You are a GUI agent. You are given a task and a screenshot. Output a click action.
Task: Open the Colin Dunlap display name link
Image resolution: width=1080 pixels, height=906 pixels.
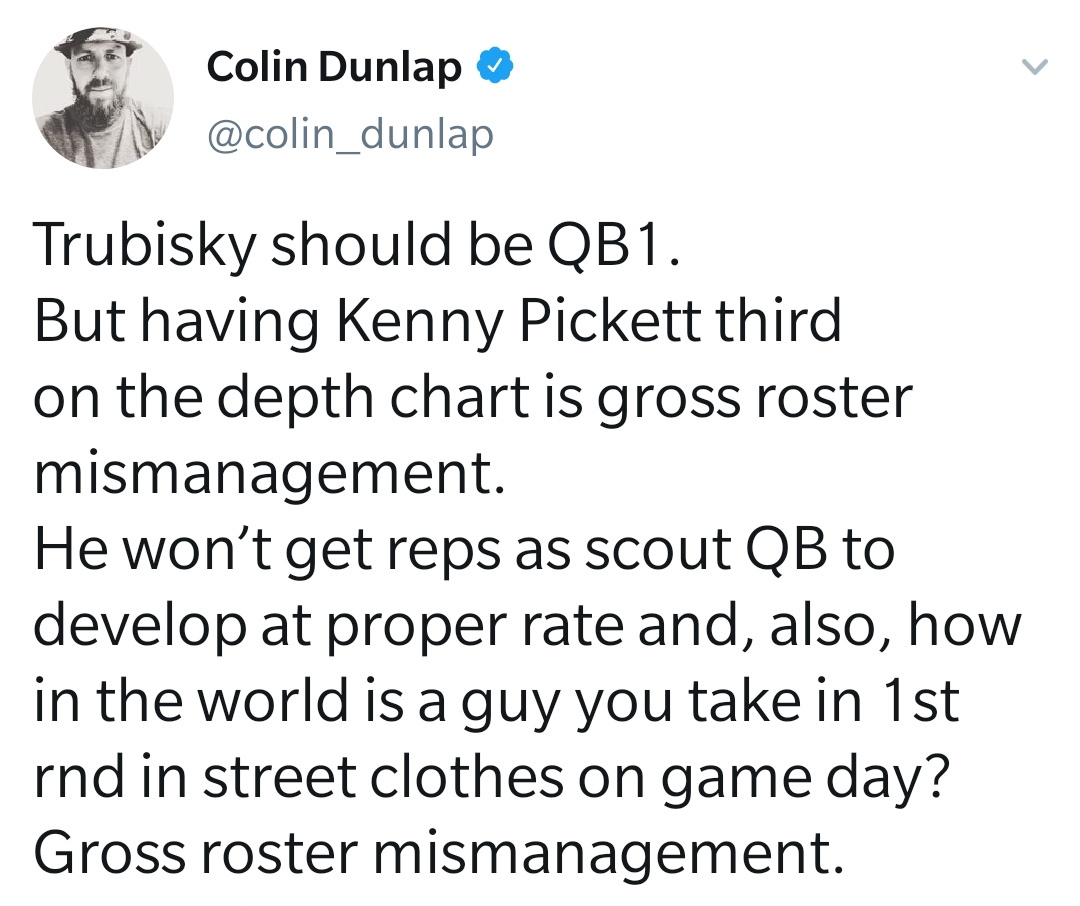pyautogui.click(x=334, y=67)
